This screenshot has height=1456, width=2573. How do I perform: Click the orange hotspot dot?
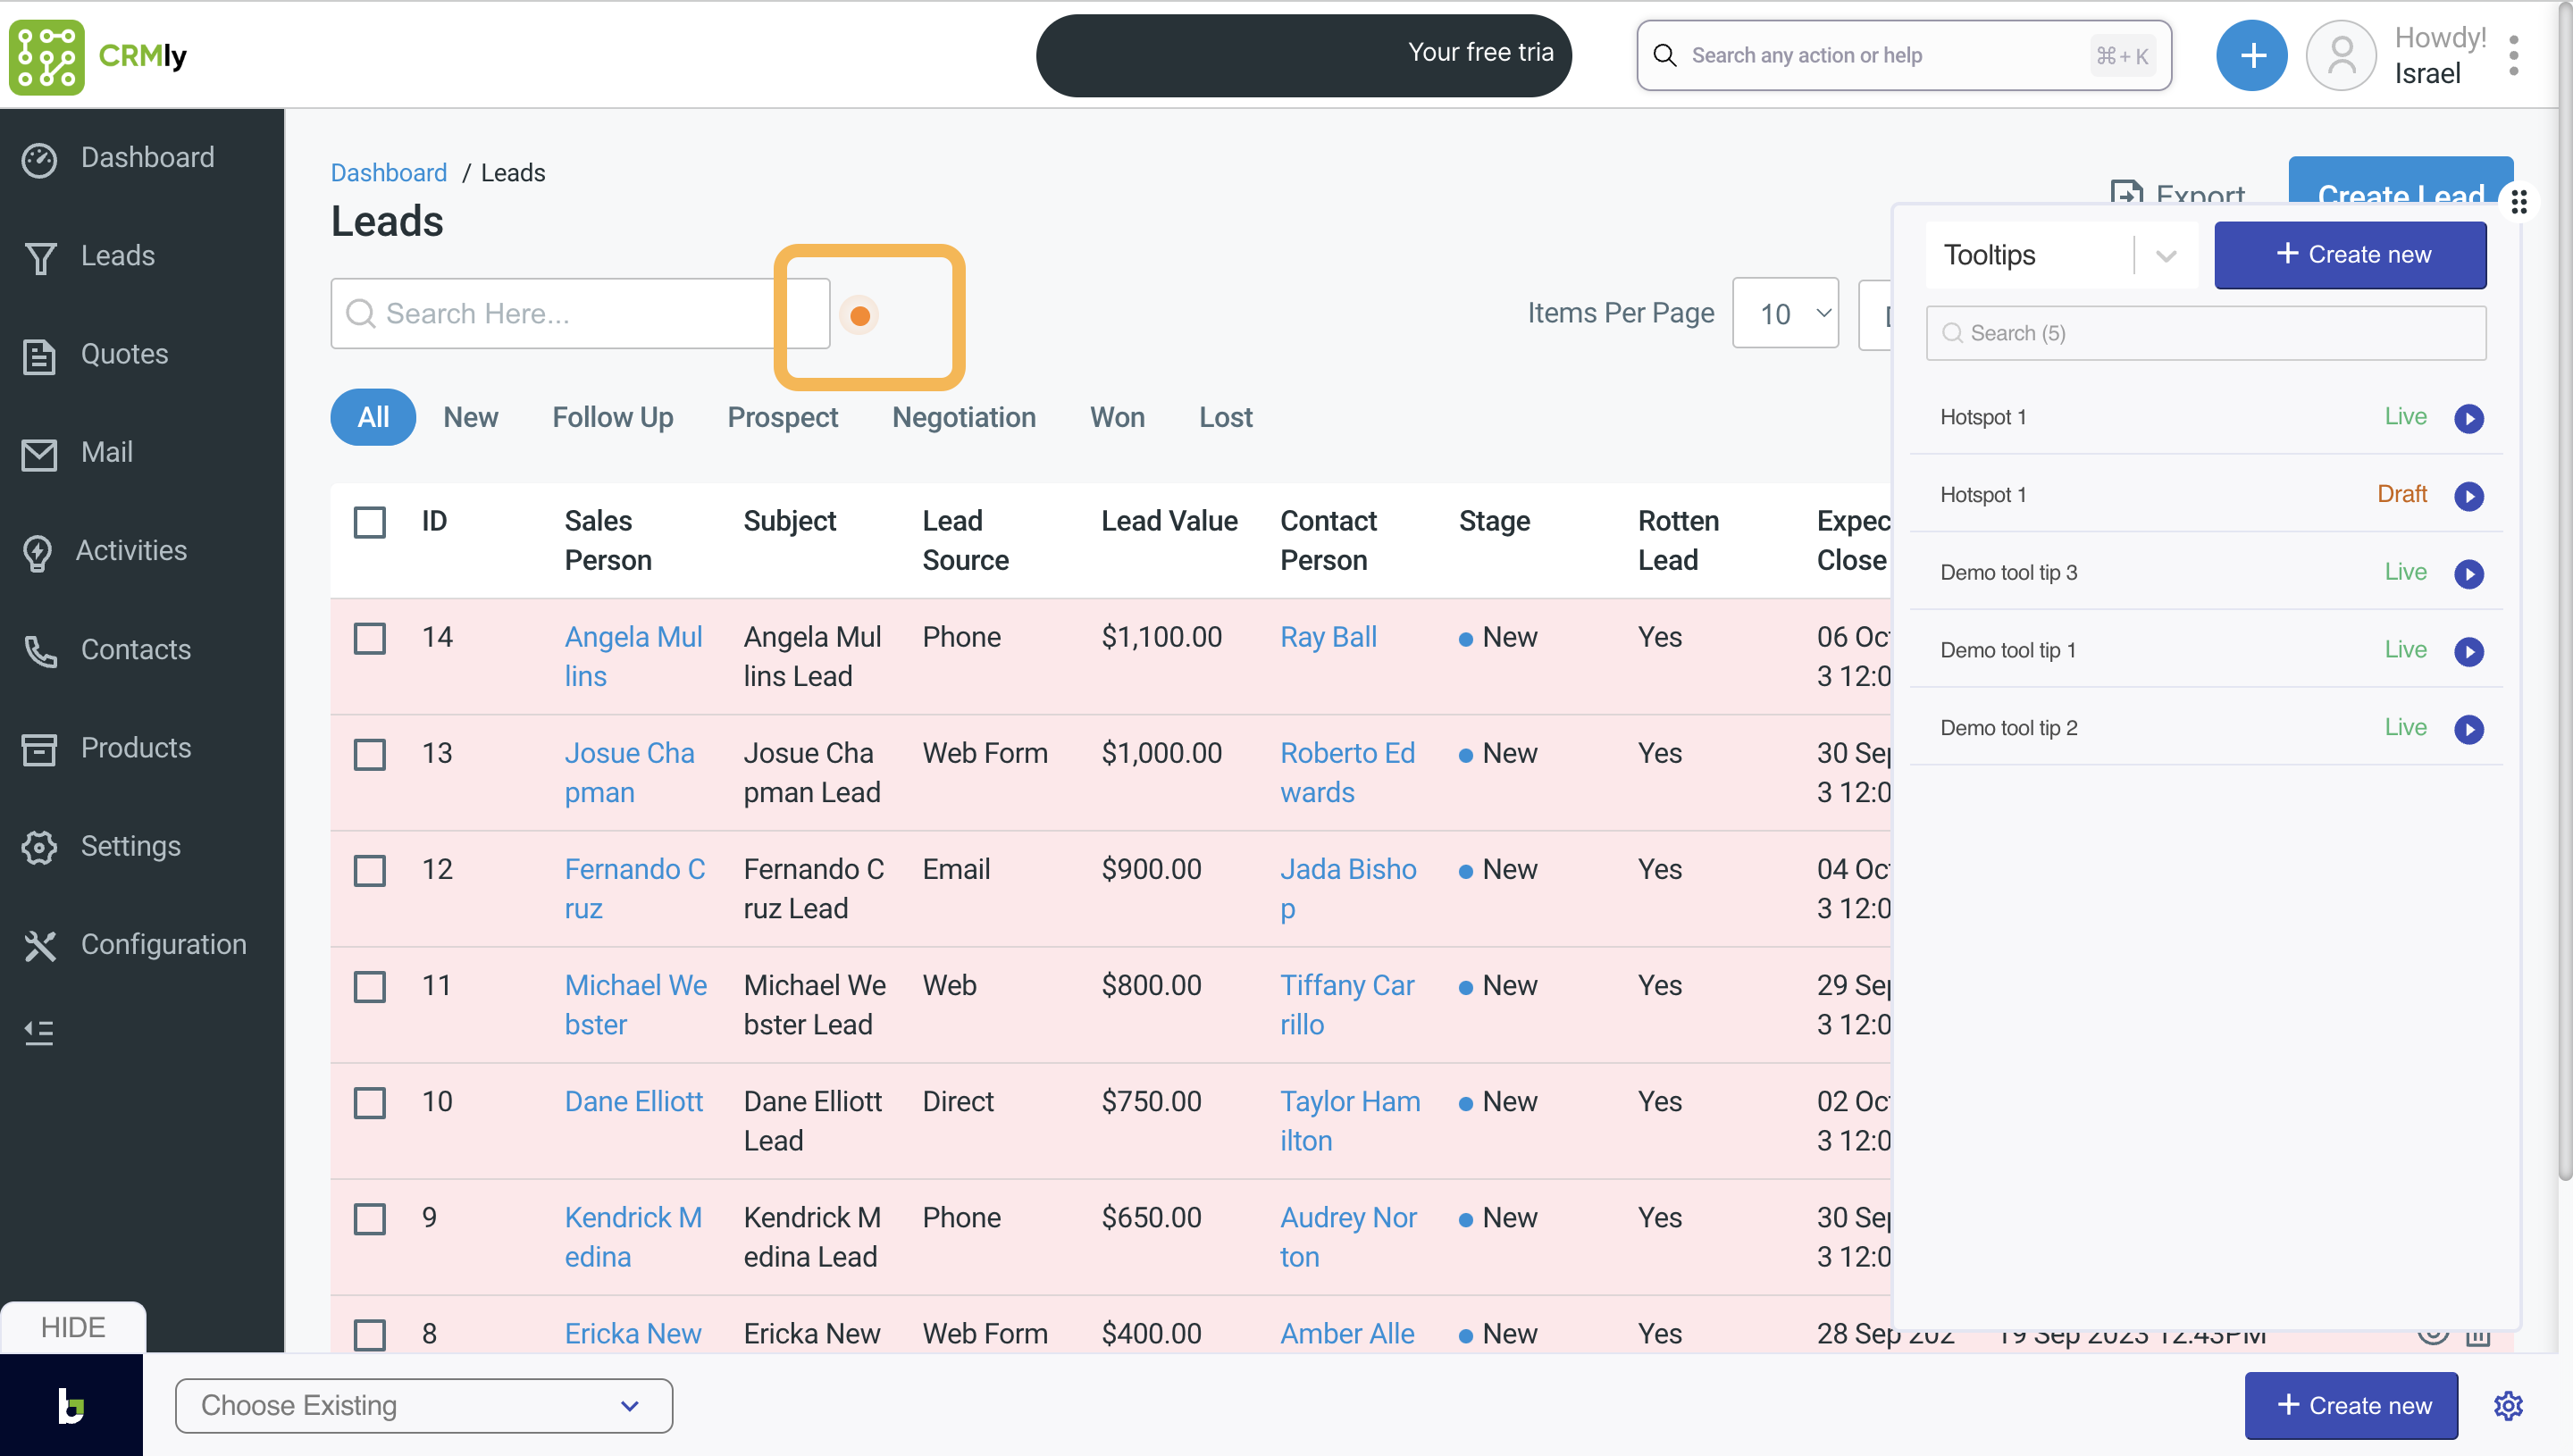[x=859, y=317]
